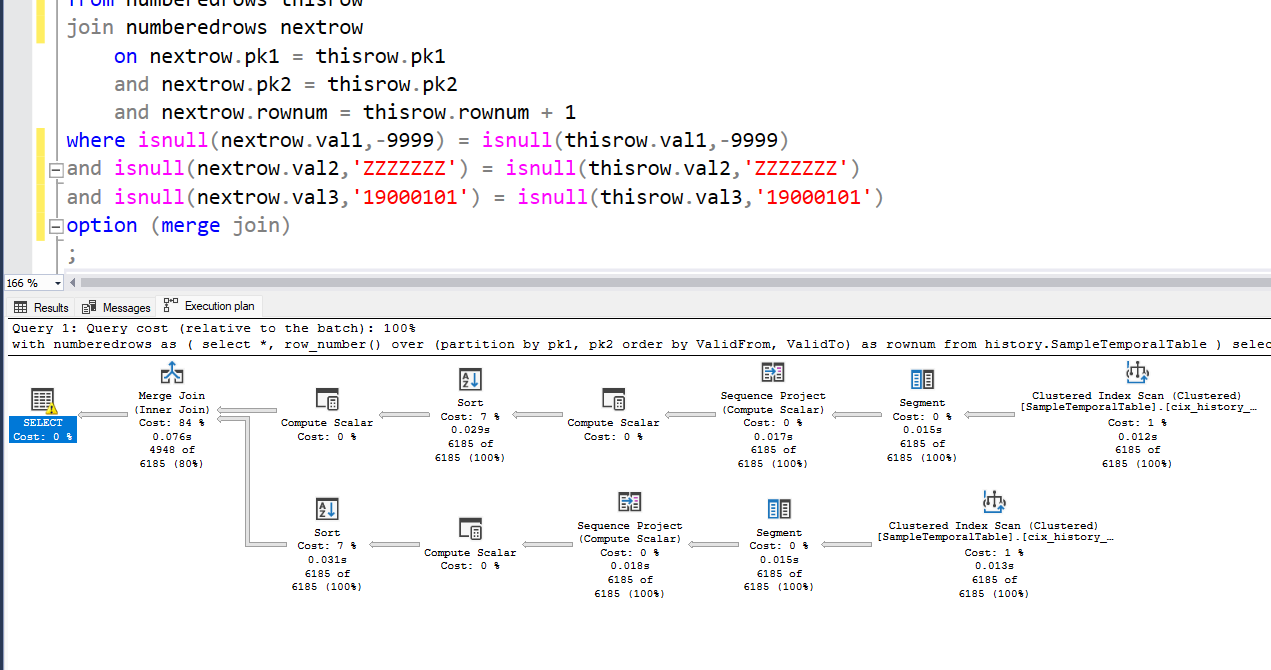This screenshot has width=1271, height=670.
Task: Collapse the outline box beside 'option (merge join)'
Action: [57, 226]
